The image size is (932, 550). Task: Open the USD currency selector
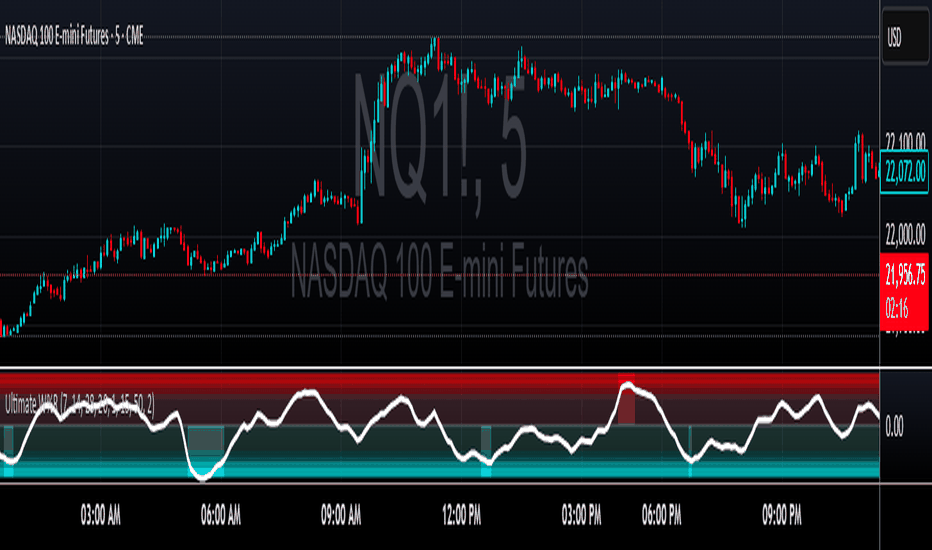tap(905, 37)
